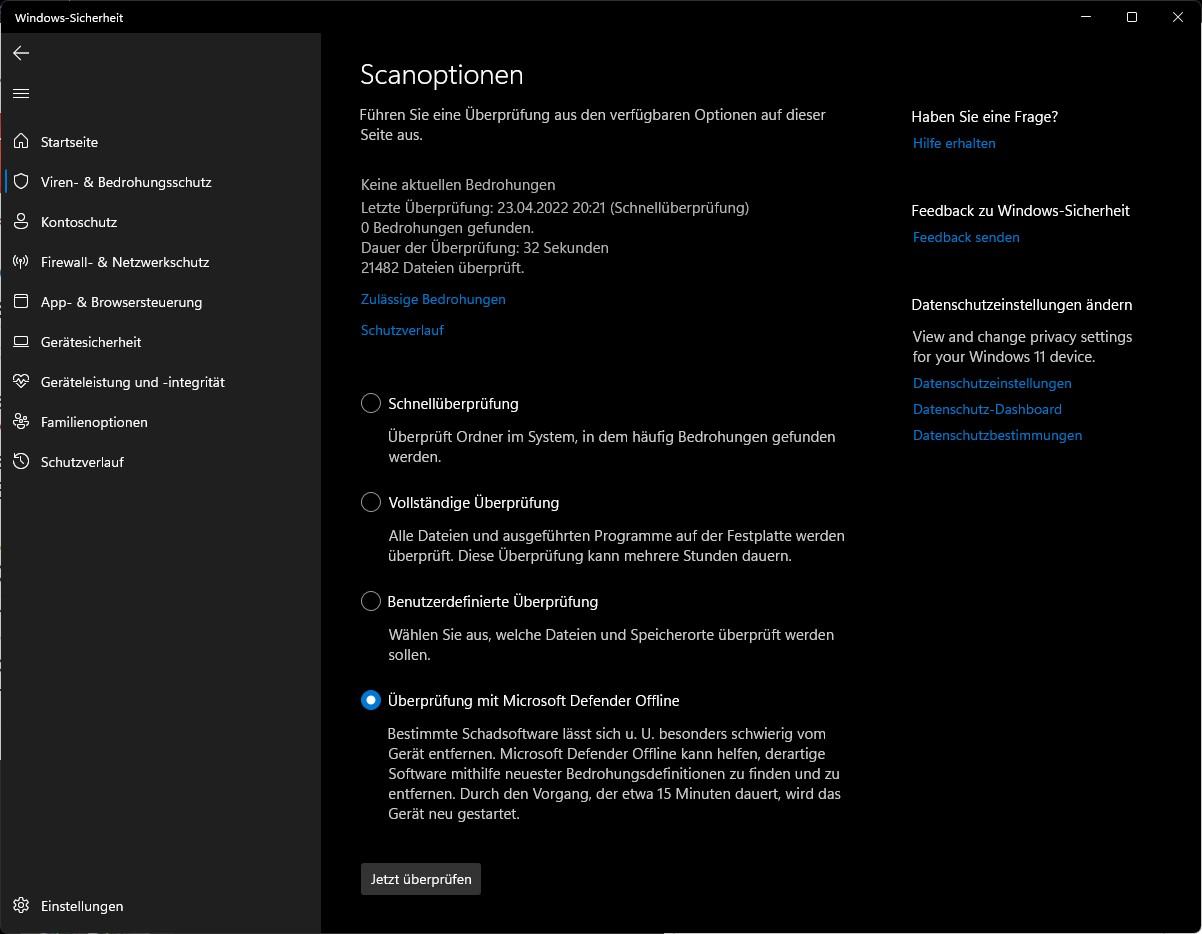
Task: Click the Gerätesicherheit laptop icon
Action: [21, 342]
